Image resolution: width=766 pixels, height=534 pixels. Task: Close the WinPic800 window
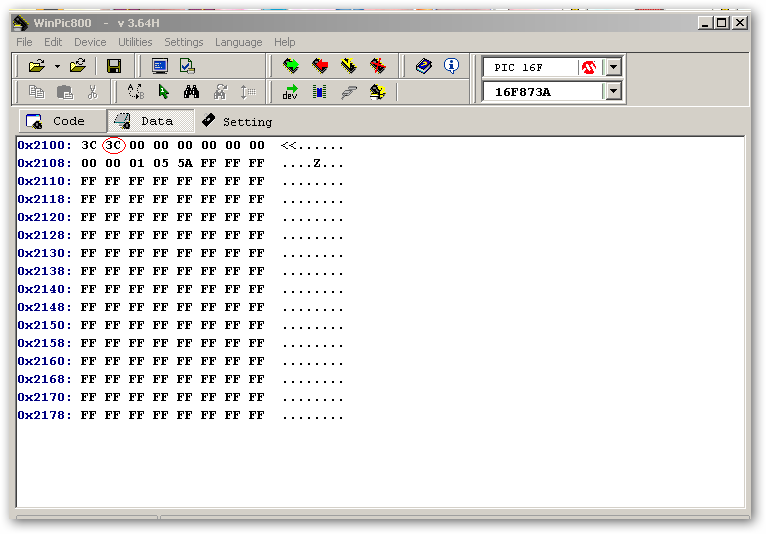(740, 22)
